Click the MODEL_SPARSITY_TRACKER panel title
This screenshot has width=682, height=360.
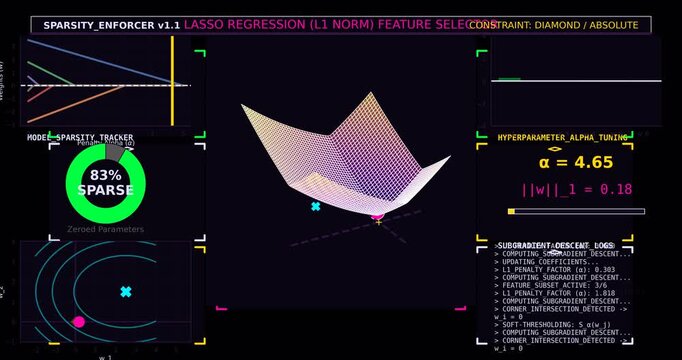tap(80, 137)
